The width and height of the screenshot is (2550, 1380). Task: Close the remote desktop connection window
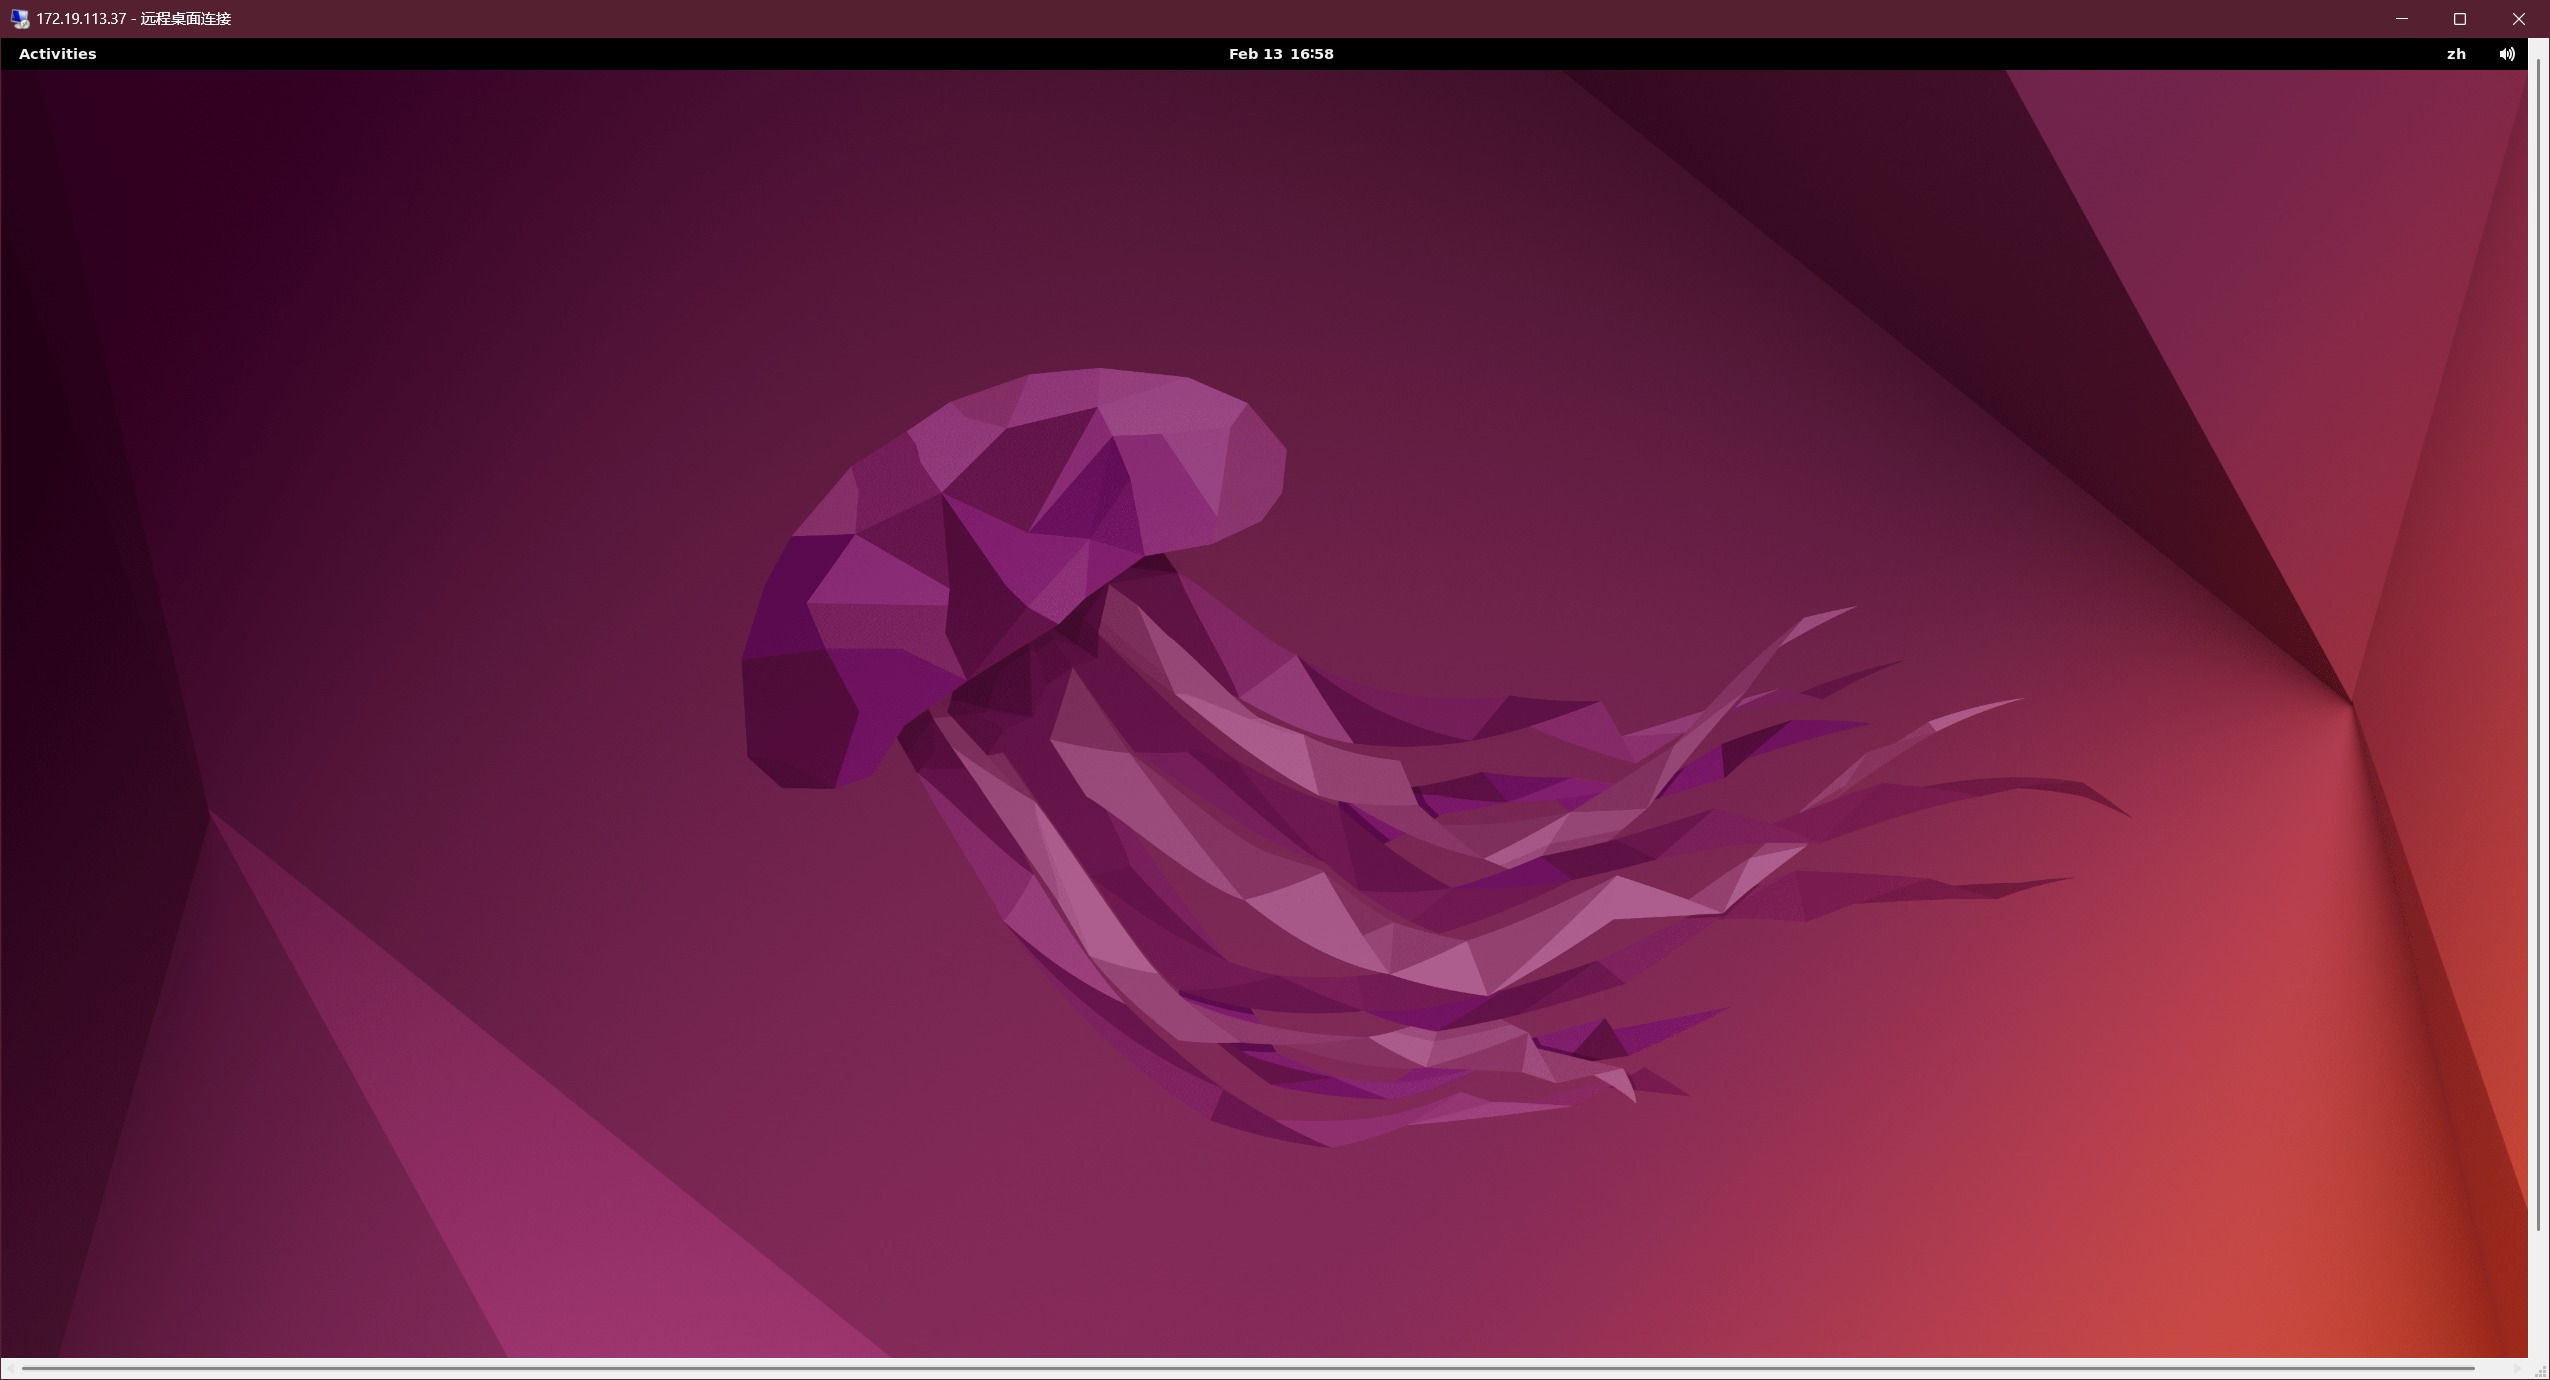point(2518,19)
